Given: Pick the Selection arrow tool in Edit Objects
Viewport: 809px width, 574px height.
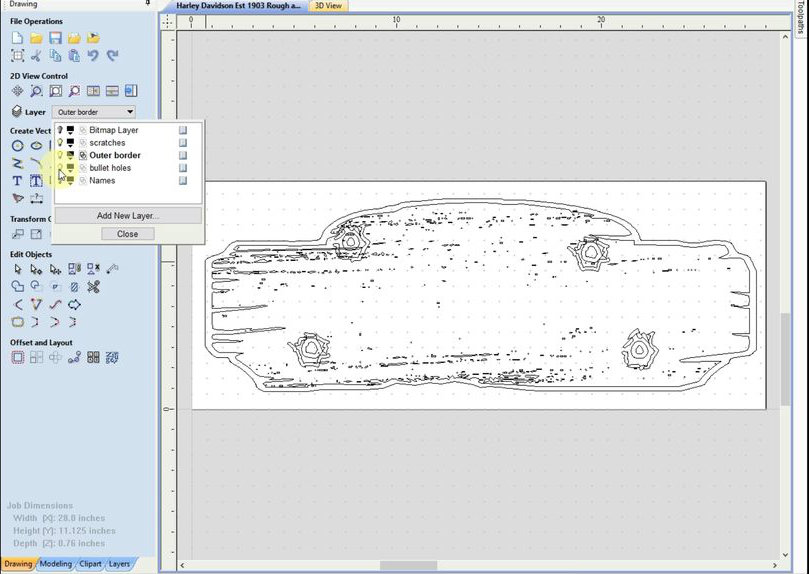Looking at the screenshot, I should (18, 269).
